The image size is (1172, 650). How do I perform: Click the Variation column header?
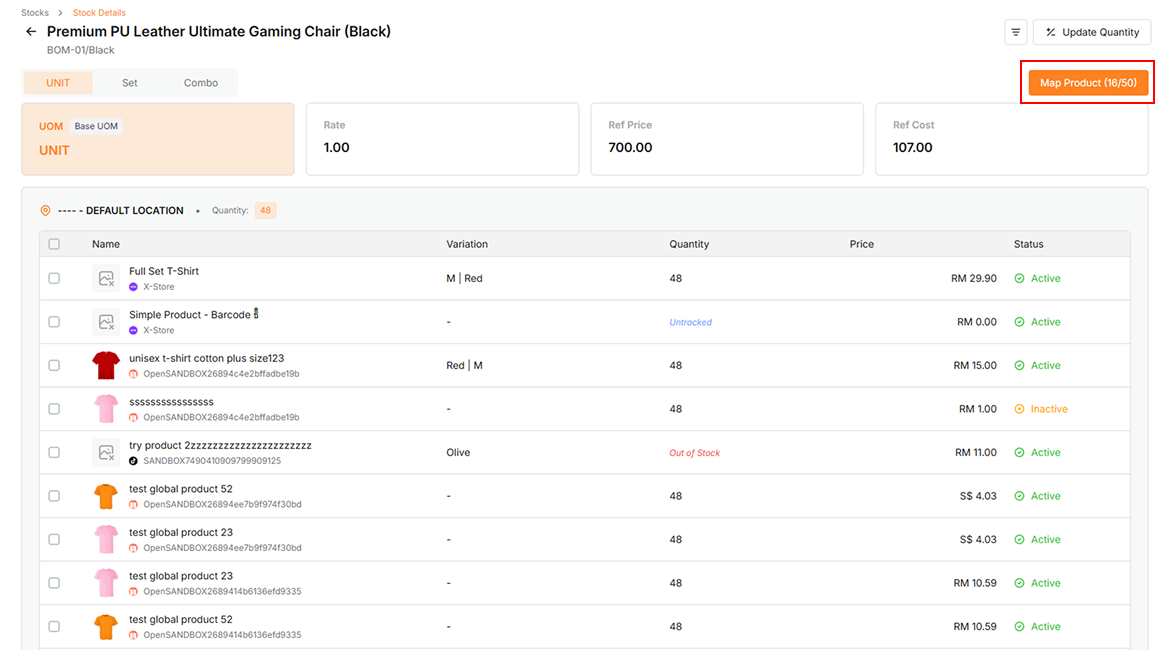pyautogui.click(x=467, y=244)
